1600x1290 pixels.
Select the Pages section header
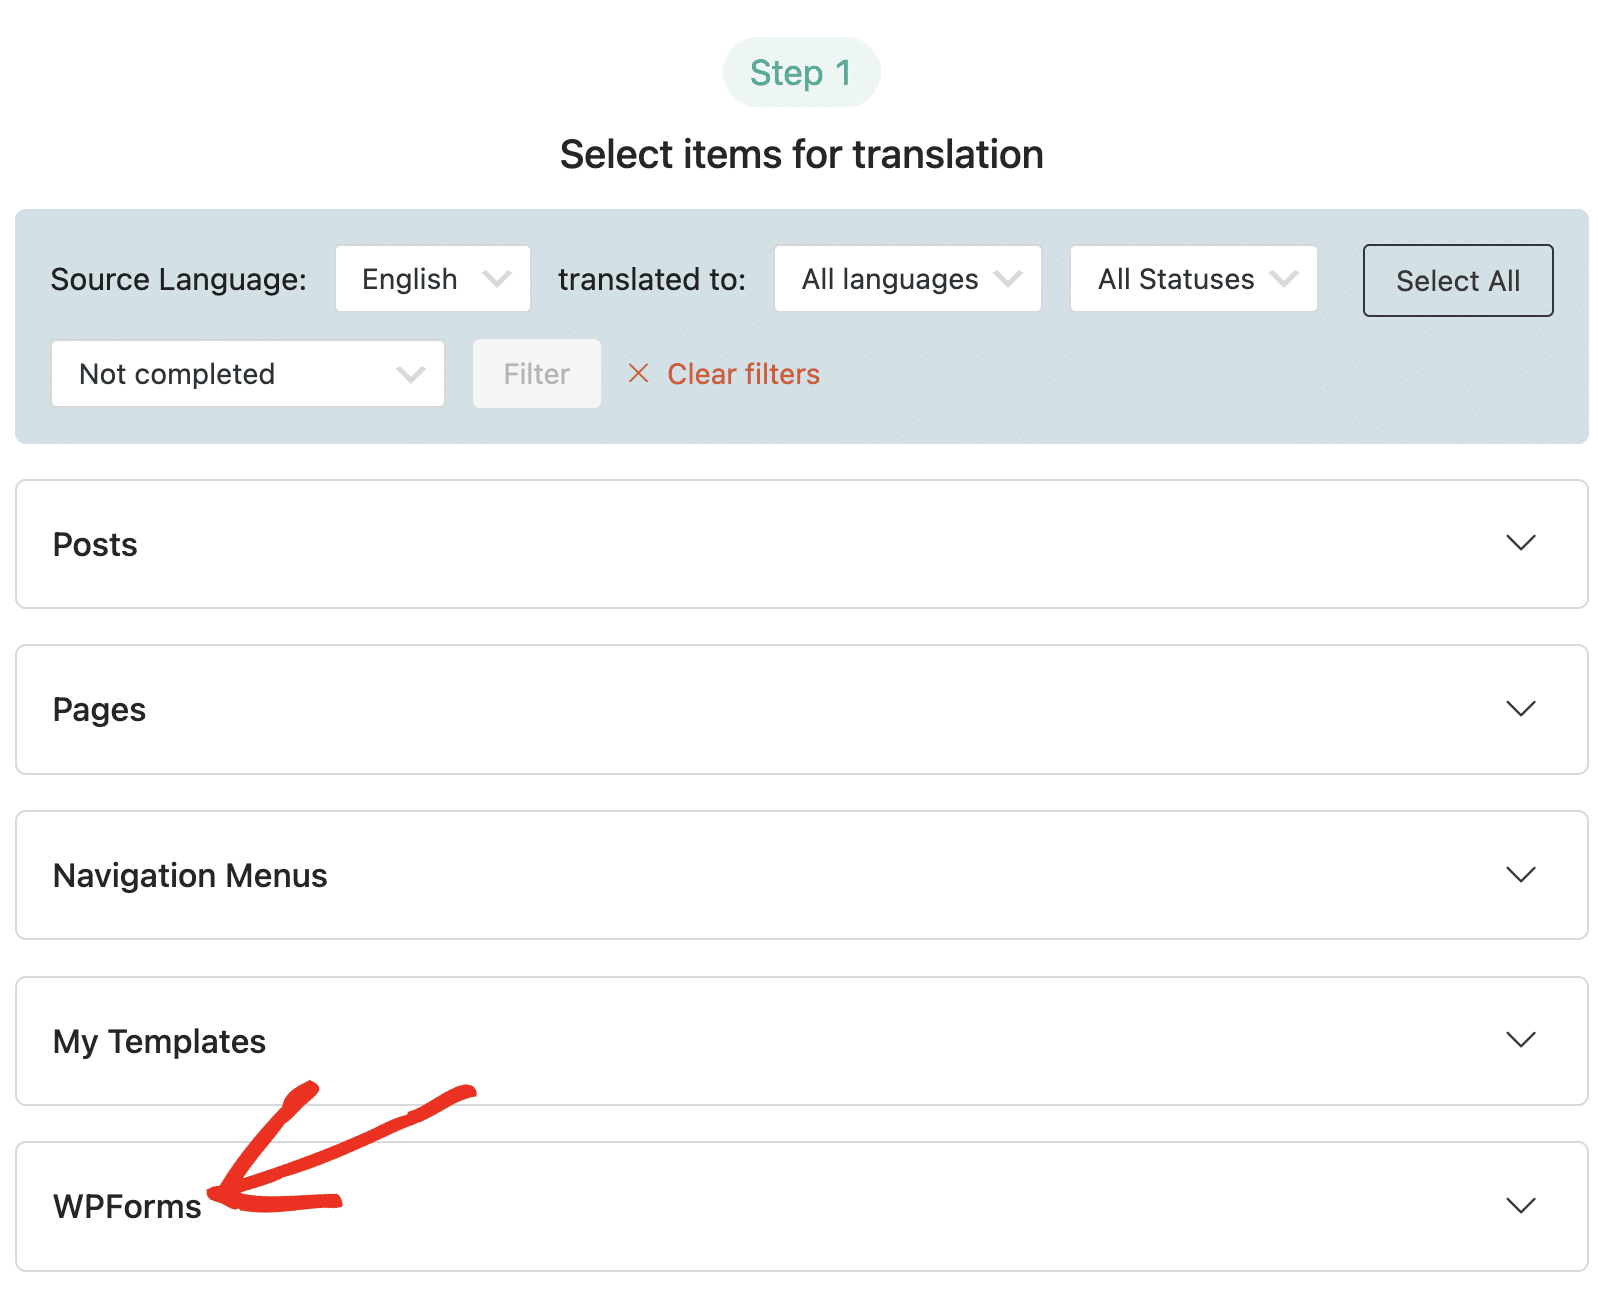point(99,709)
